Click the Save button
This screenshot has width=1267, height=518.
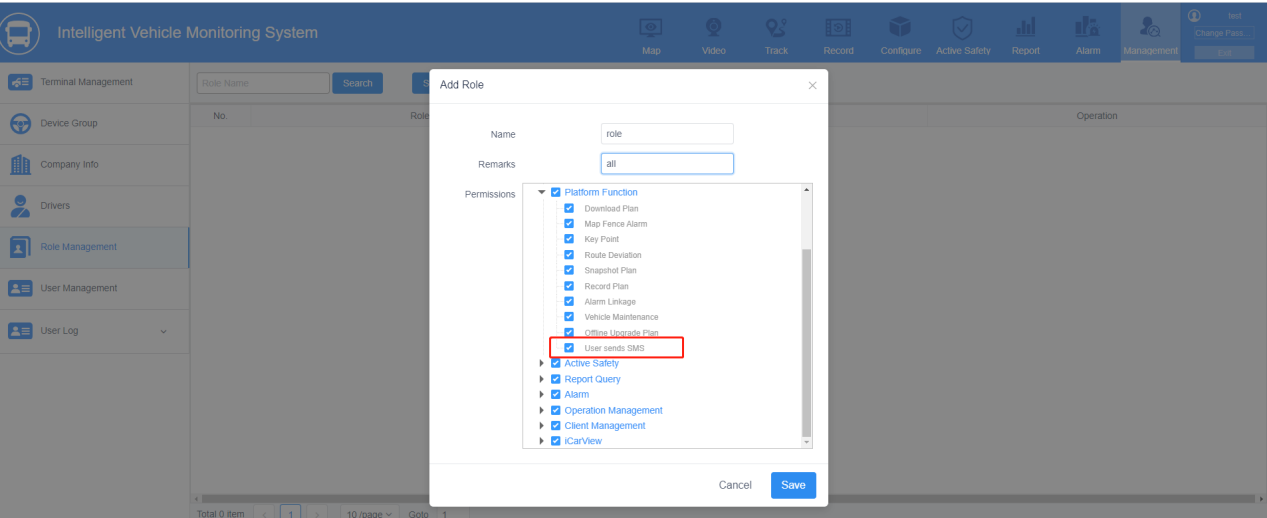793,485
